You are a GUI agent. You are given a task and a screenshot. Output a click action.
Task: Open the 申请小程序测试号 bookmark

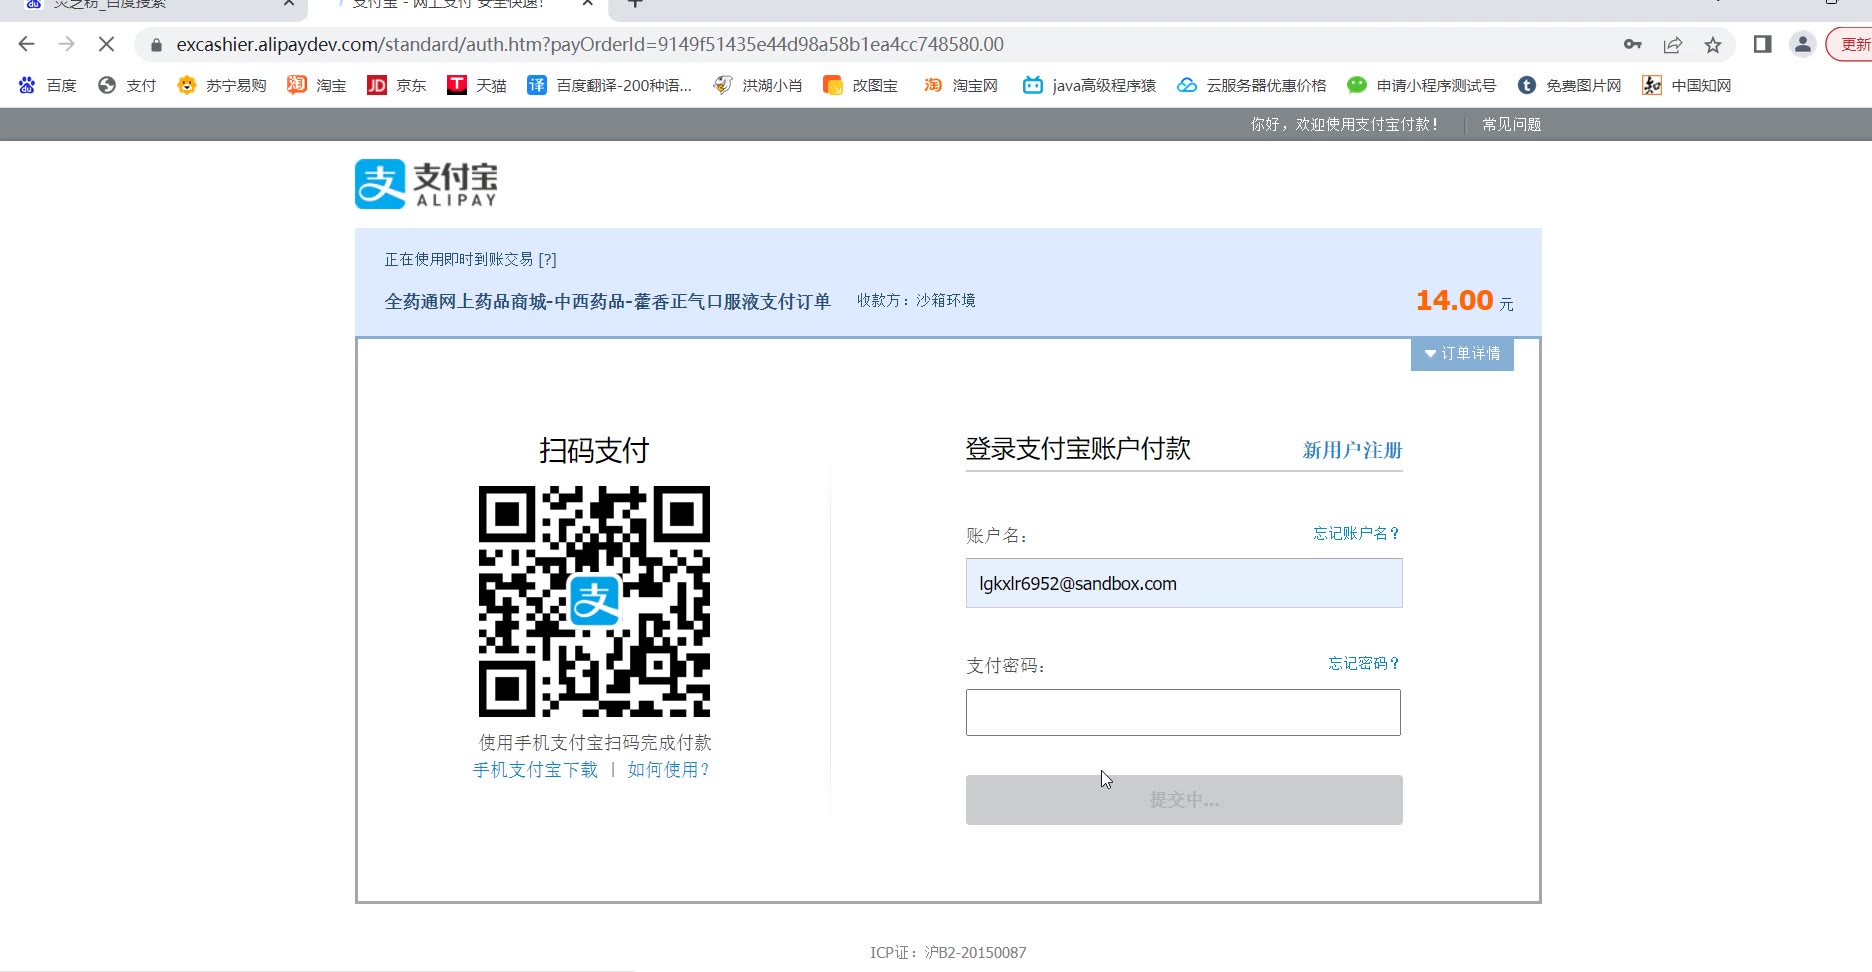(x=1422, y=85)
